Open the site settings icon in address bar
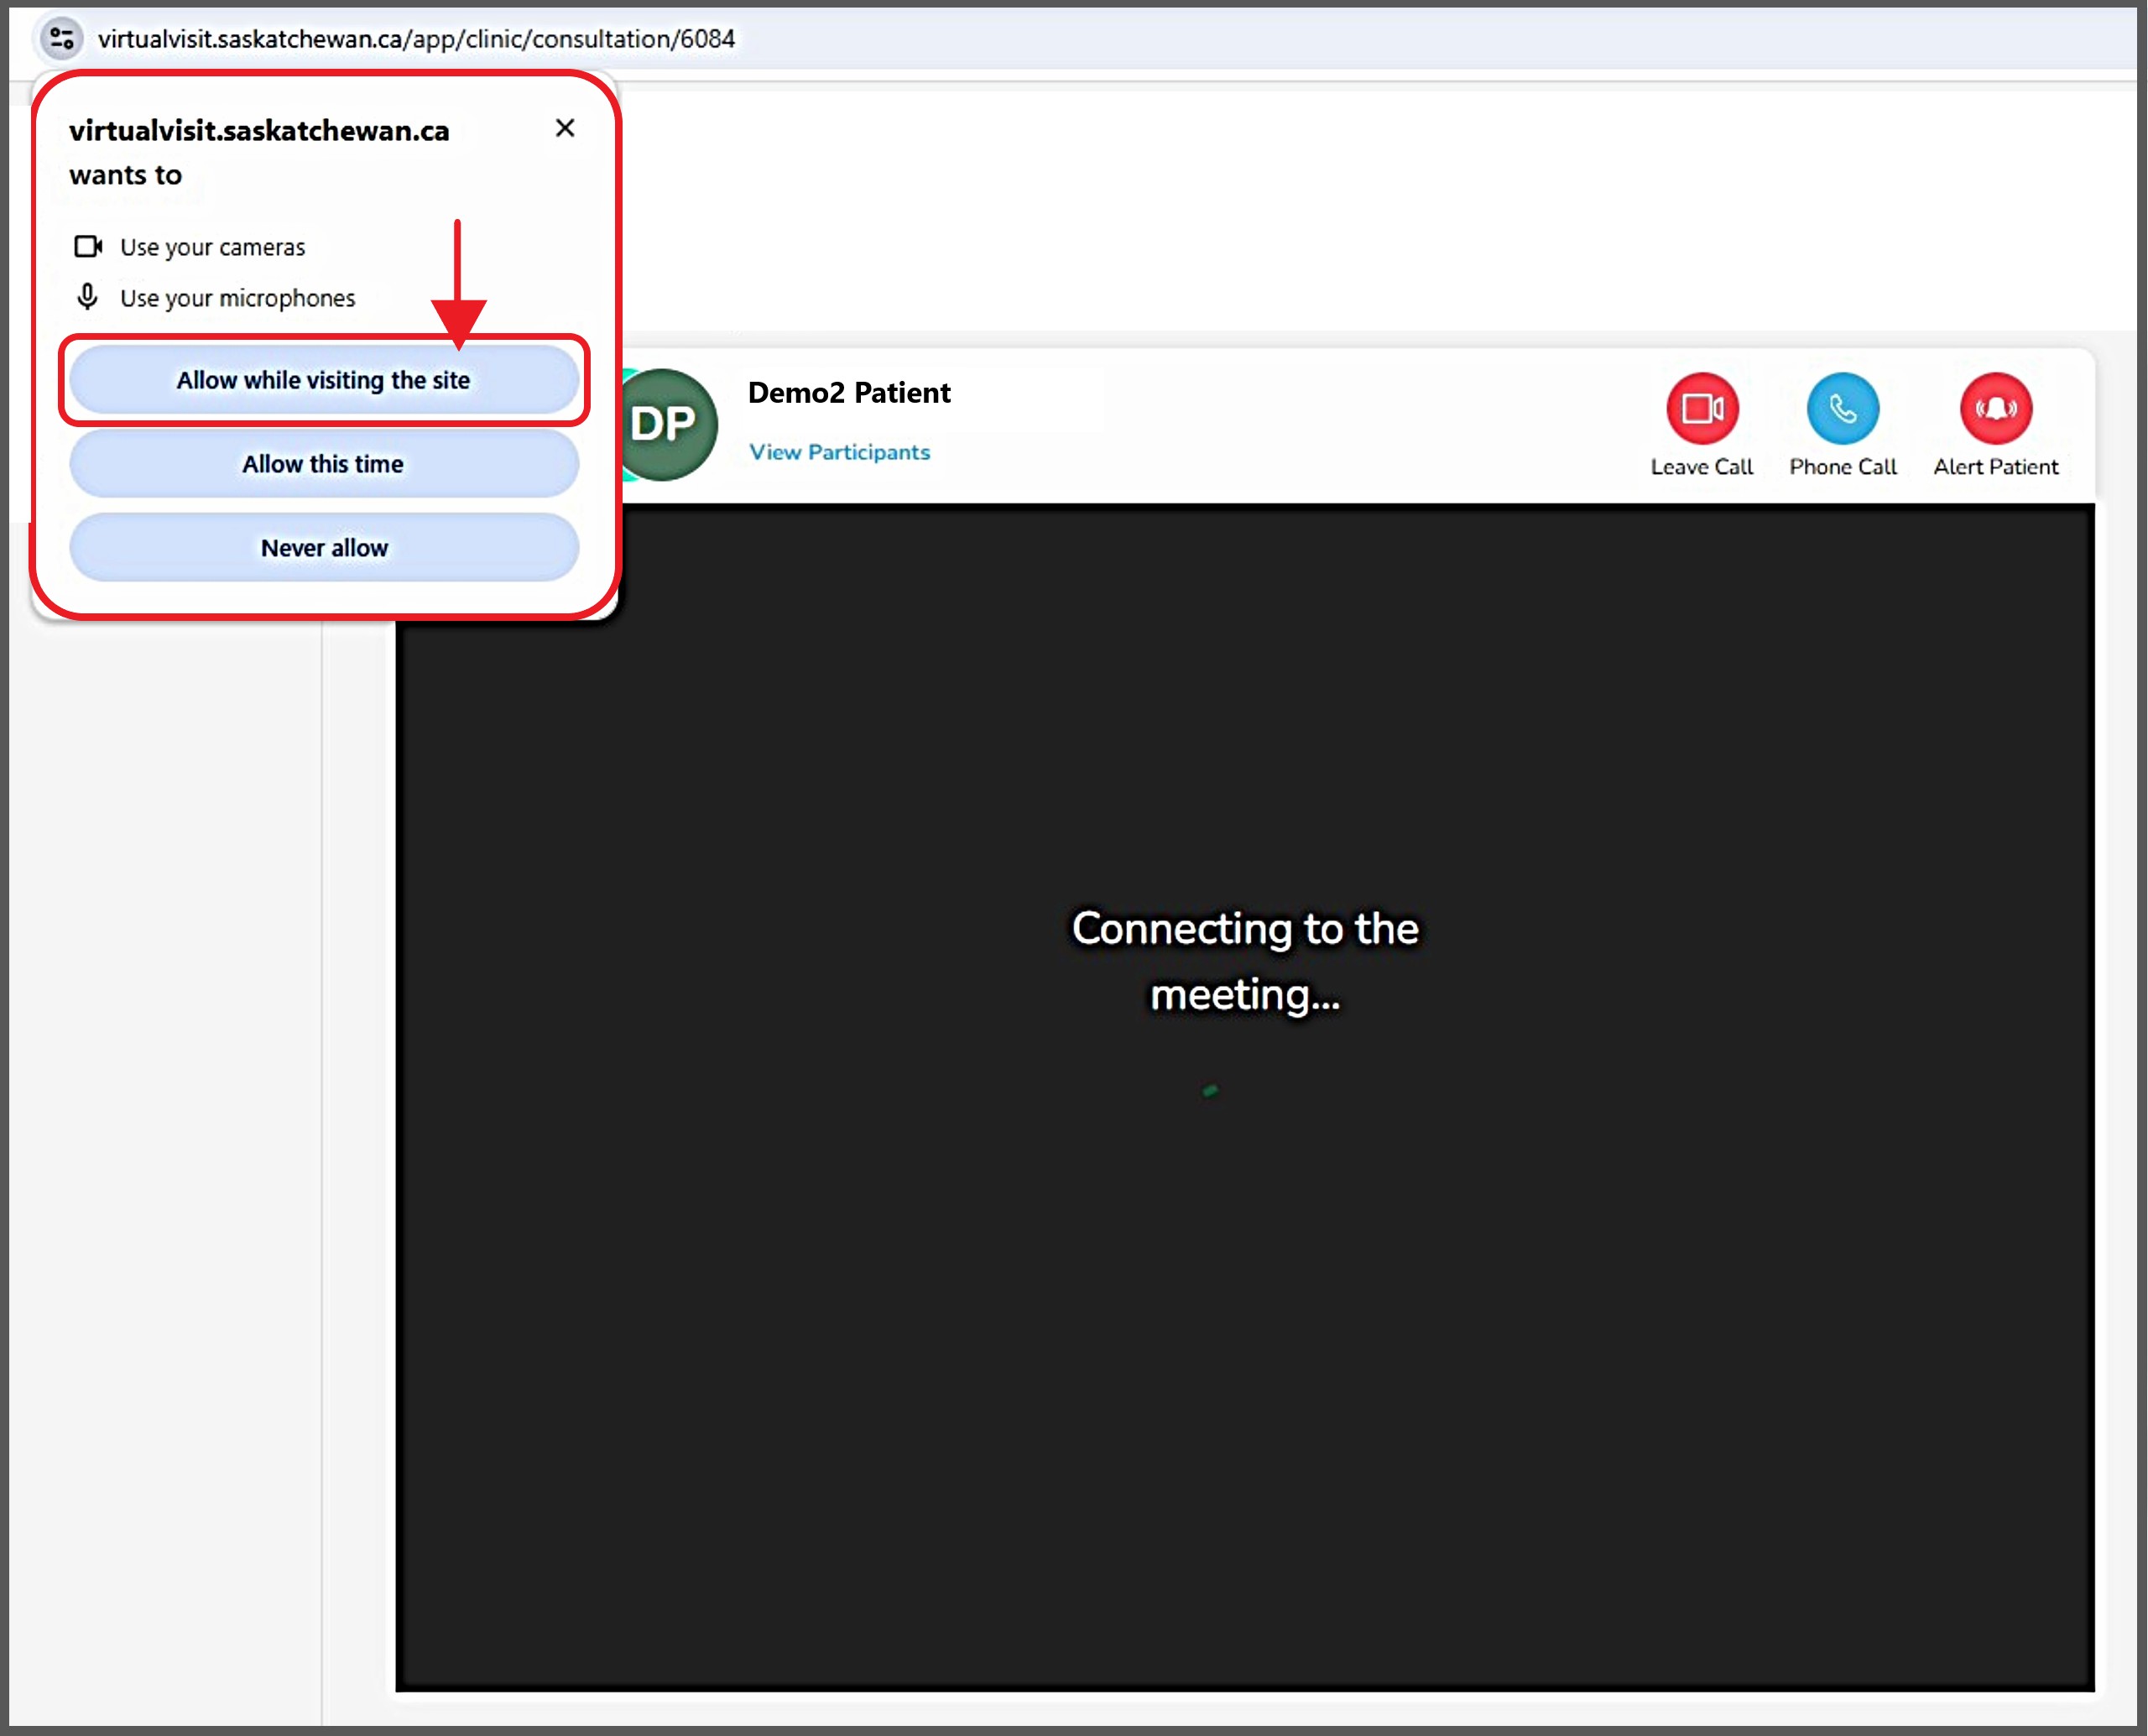Image resolution: width=2148 pixels, height=1736 pixels. click(61, 39)
